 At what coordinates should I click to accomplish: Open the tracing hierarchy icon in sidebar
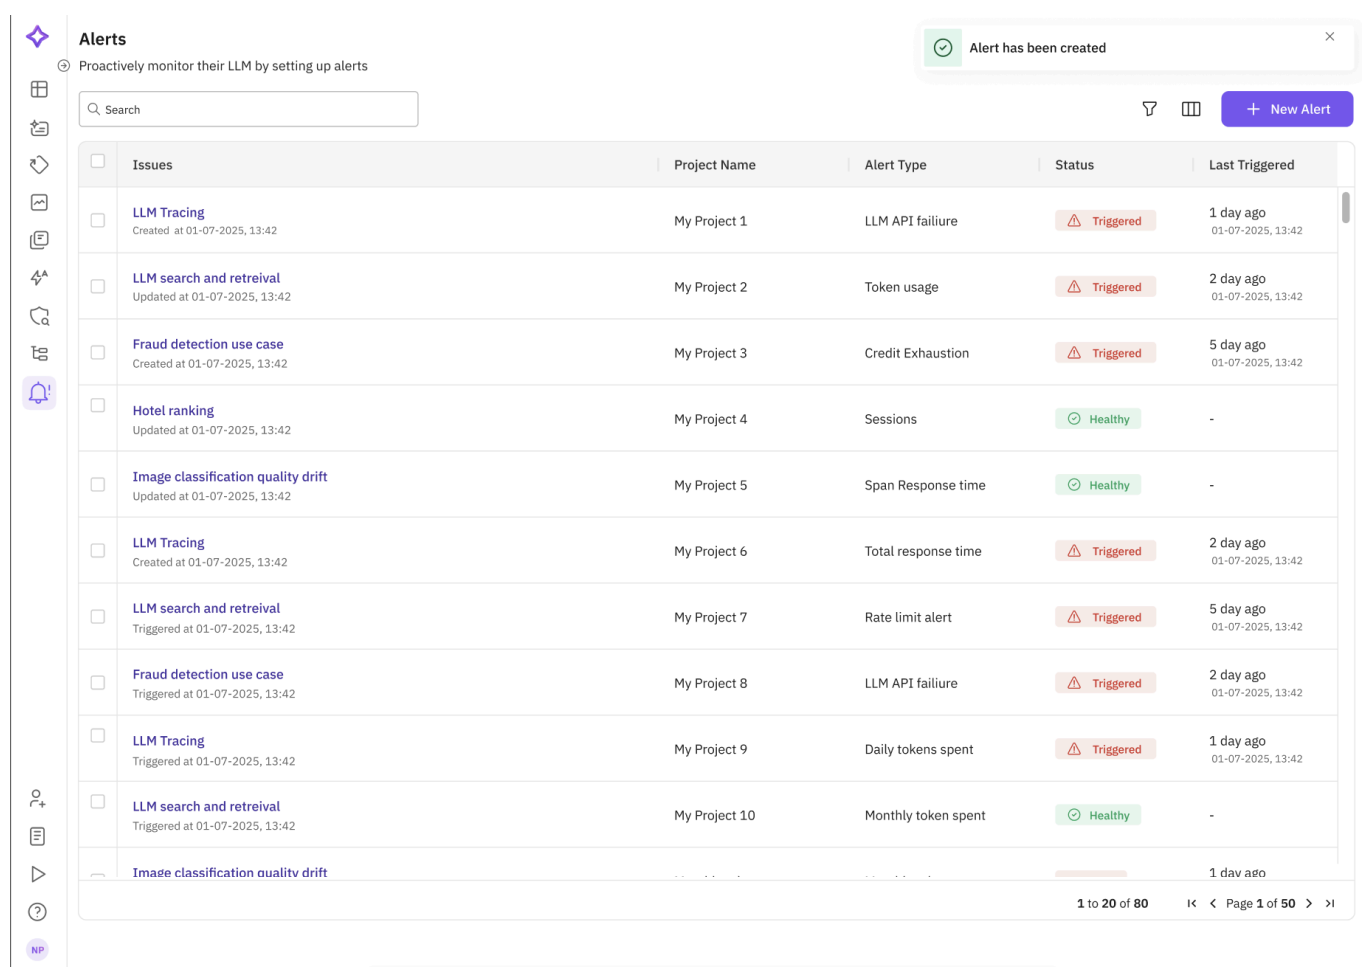click(x=38, y=352)
